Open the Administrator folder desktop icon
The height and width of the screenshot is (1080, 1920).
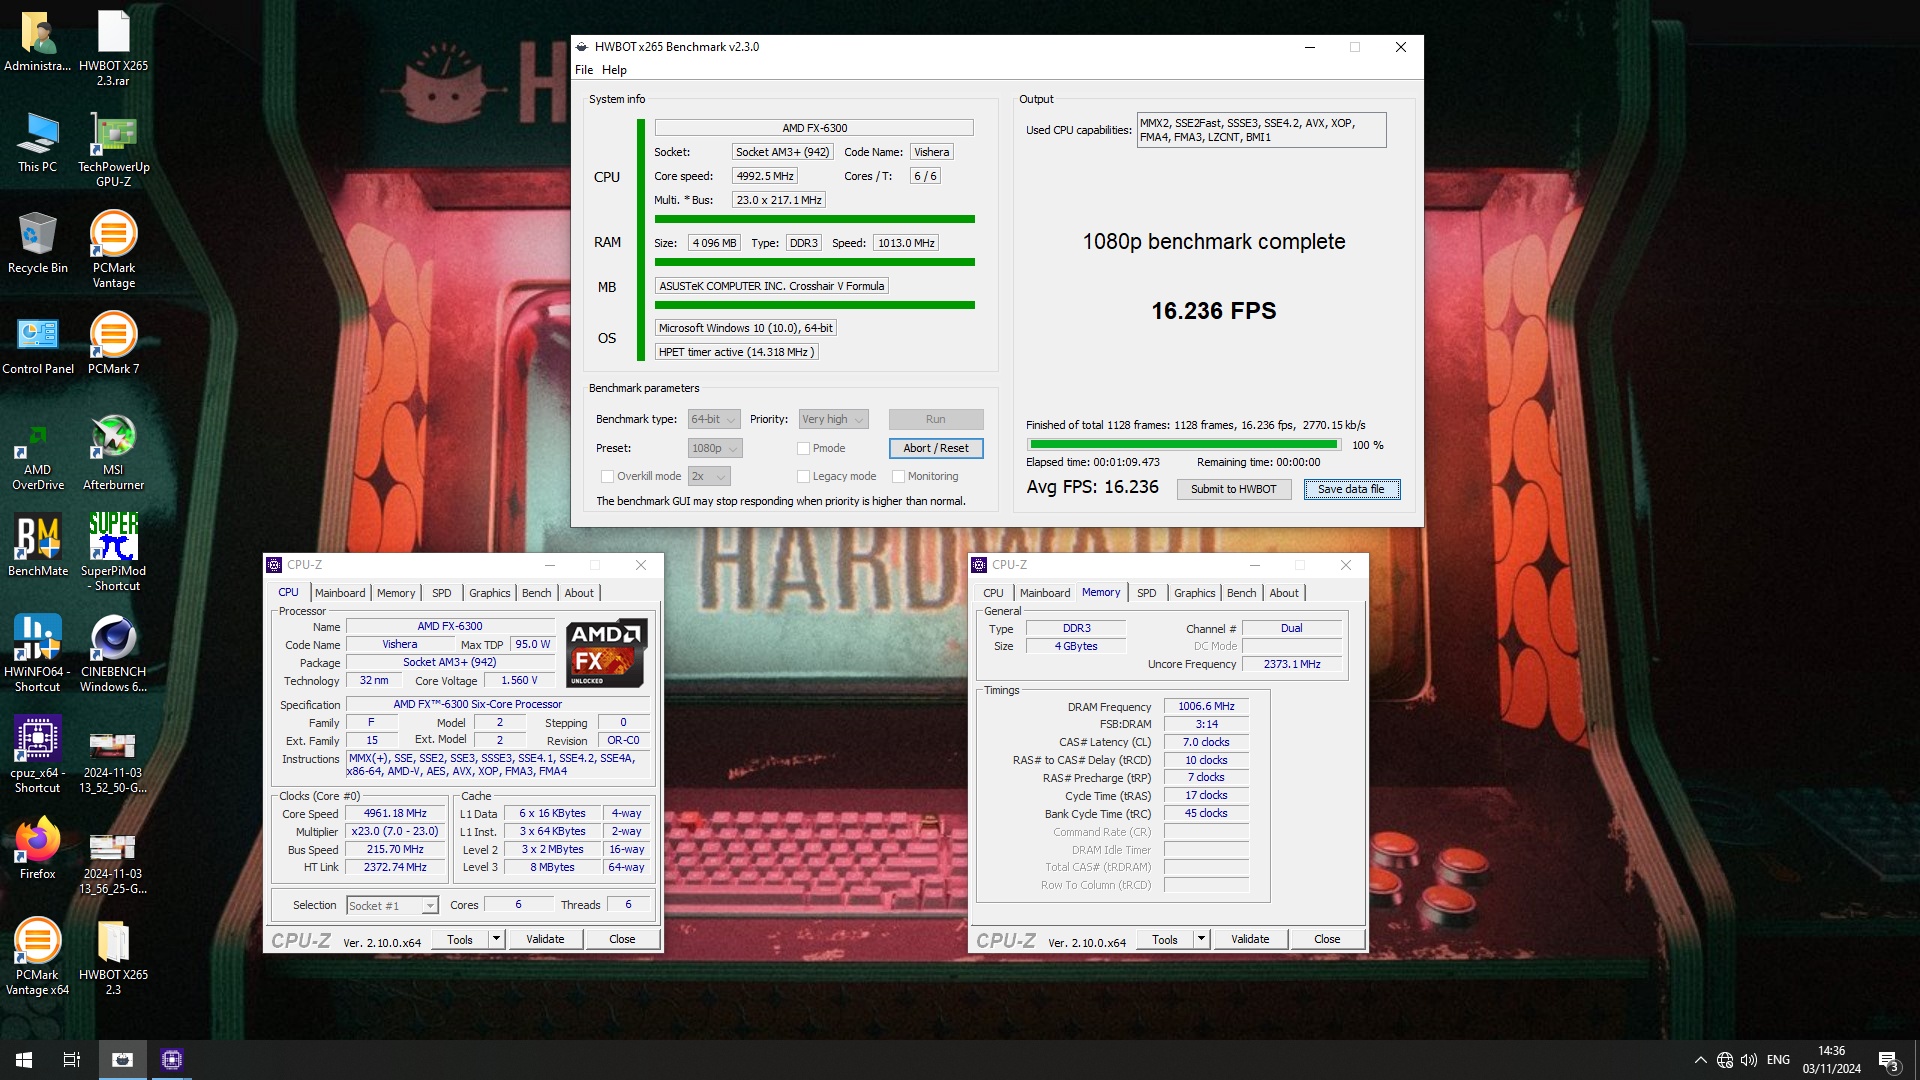[x=38, y=42]
